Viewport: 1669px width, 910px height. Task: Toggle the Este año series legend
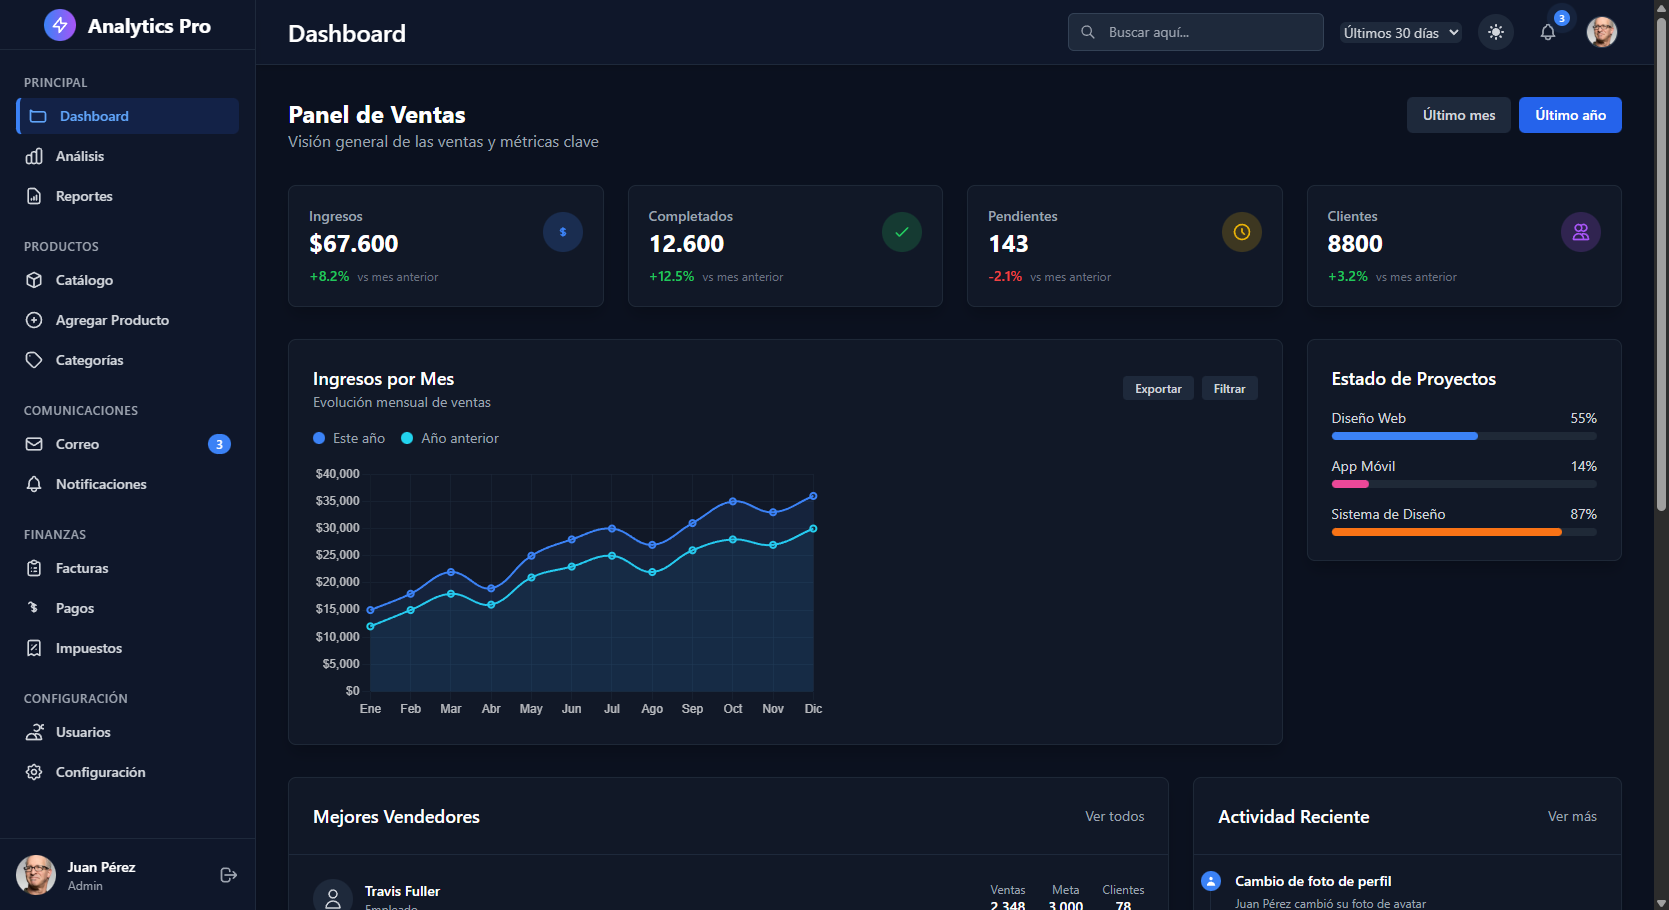pos(348,438)
